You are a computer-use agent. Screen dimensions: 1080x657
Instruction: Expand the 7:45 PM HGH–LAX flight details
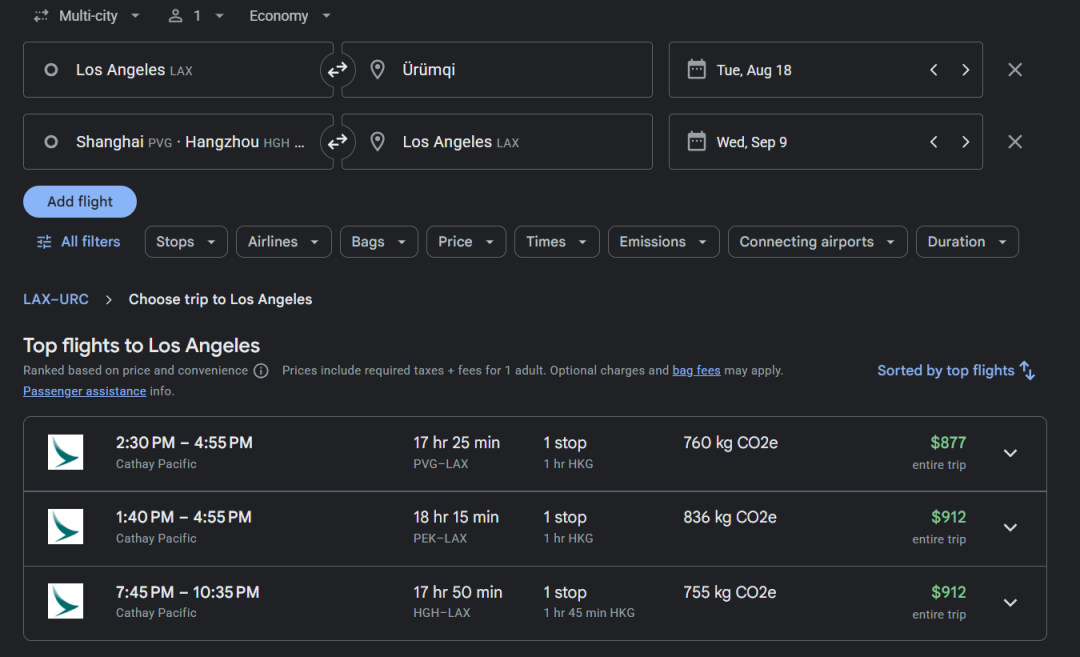tap(1010, 602)
